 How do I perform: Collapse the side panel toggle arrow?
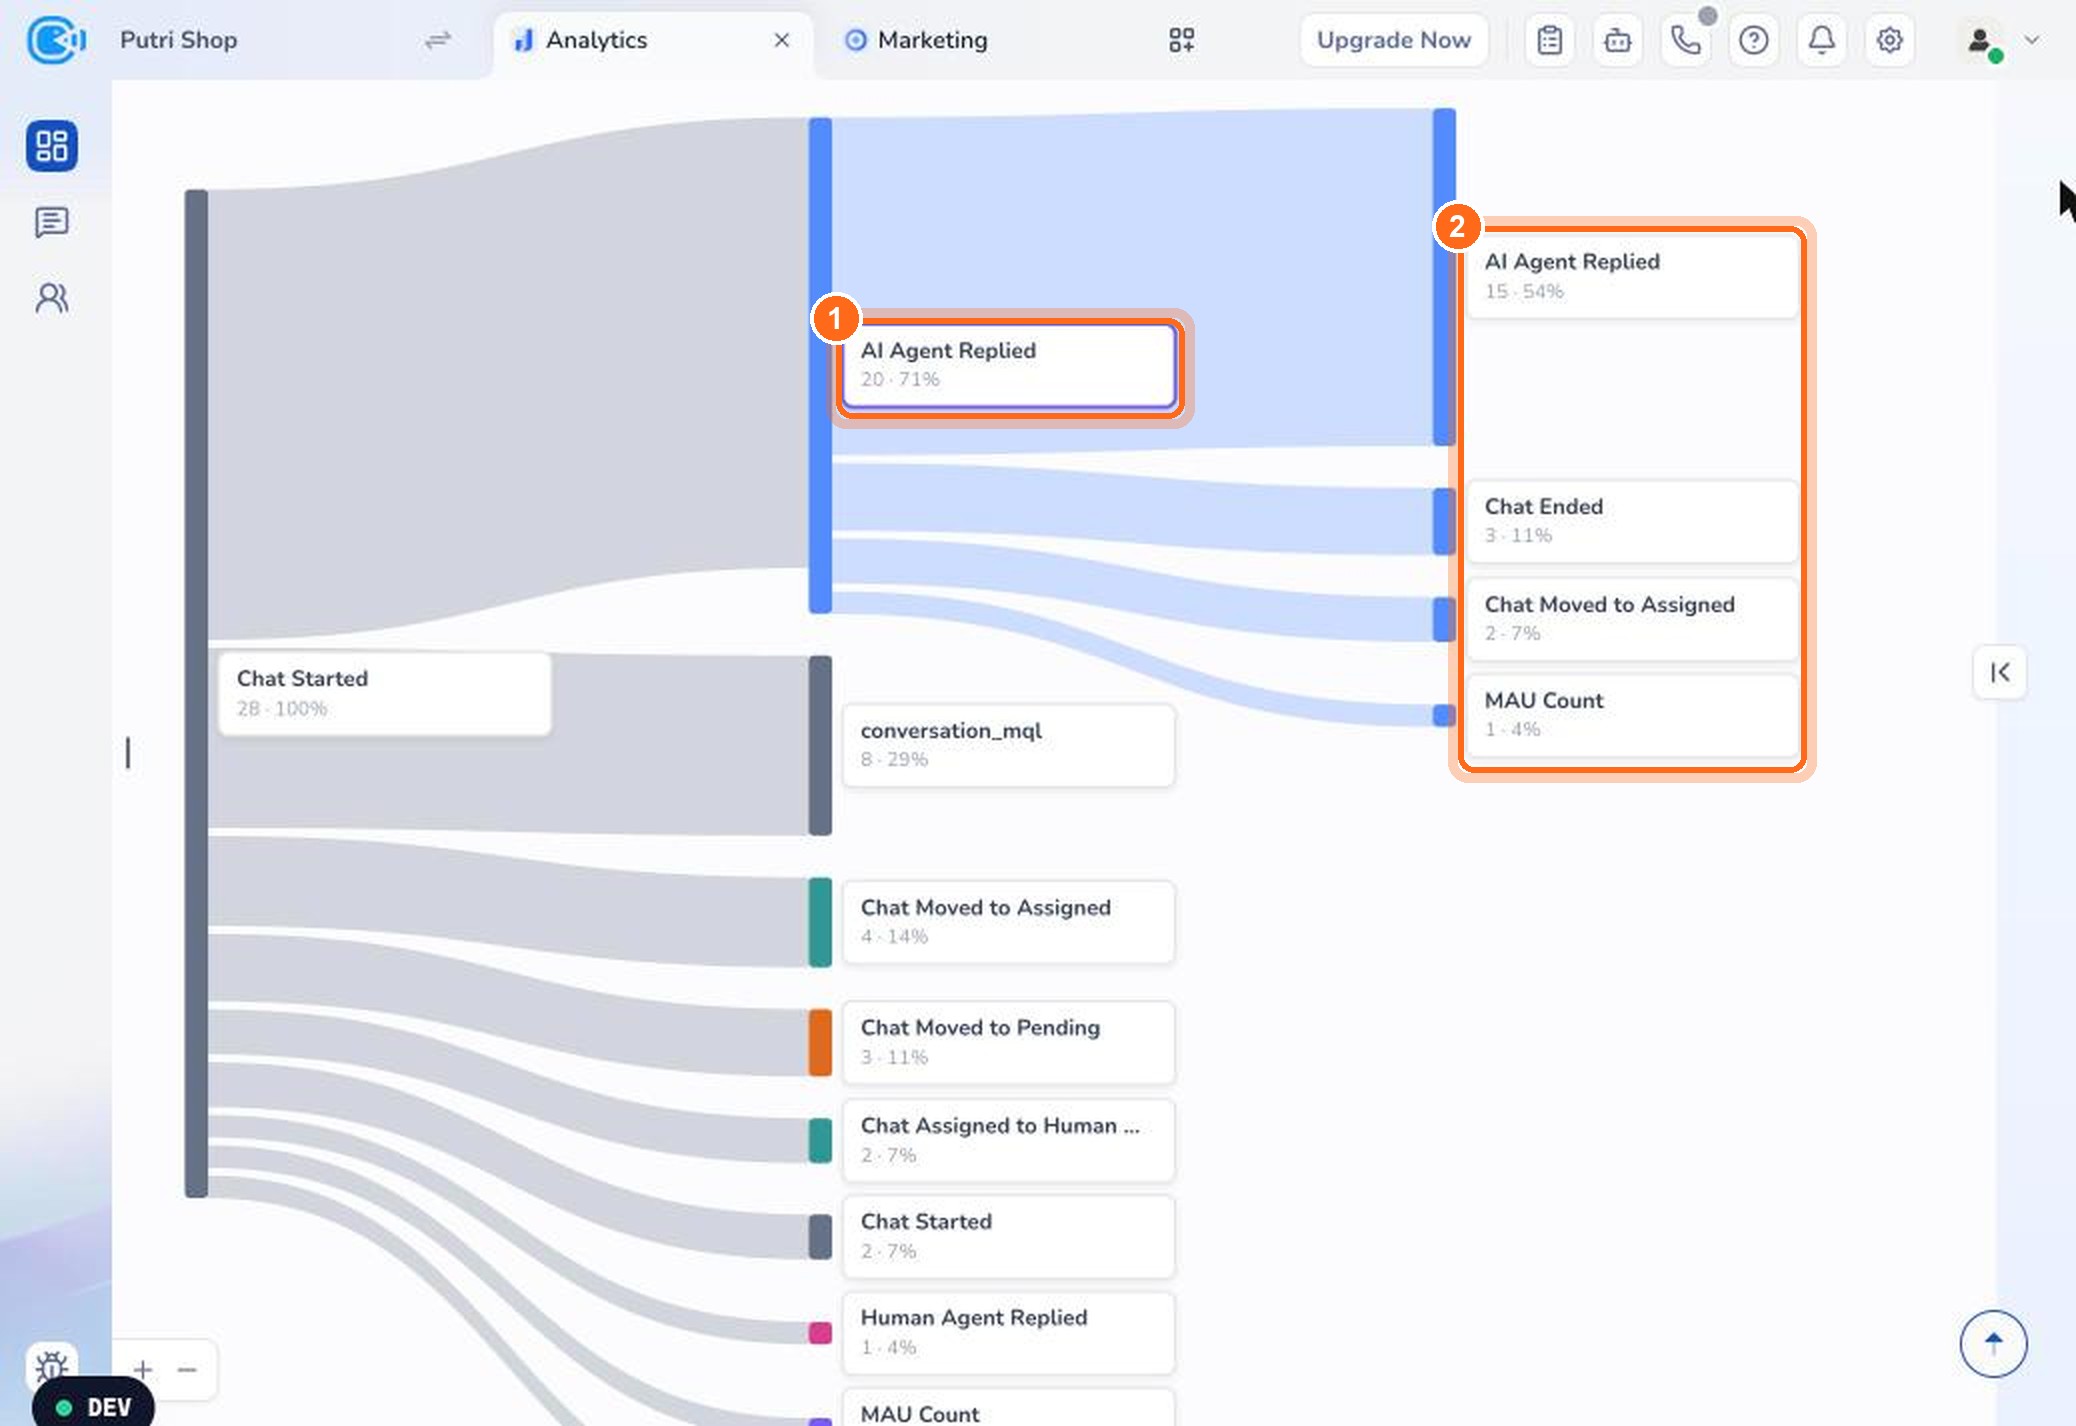click(2000, 672)
